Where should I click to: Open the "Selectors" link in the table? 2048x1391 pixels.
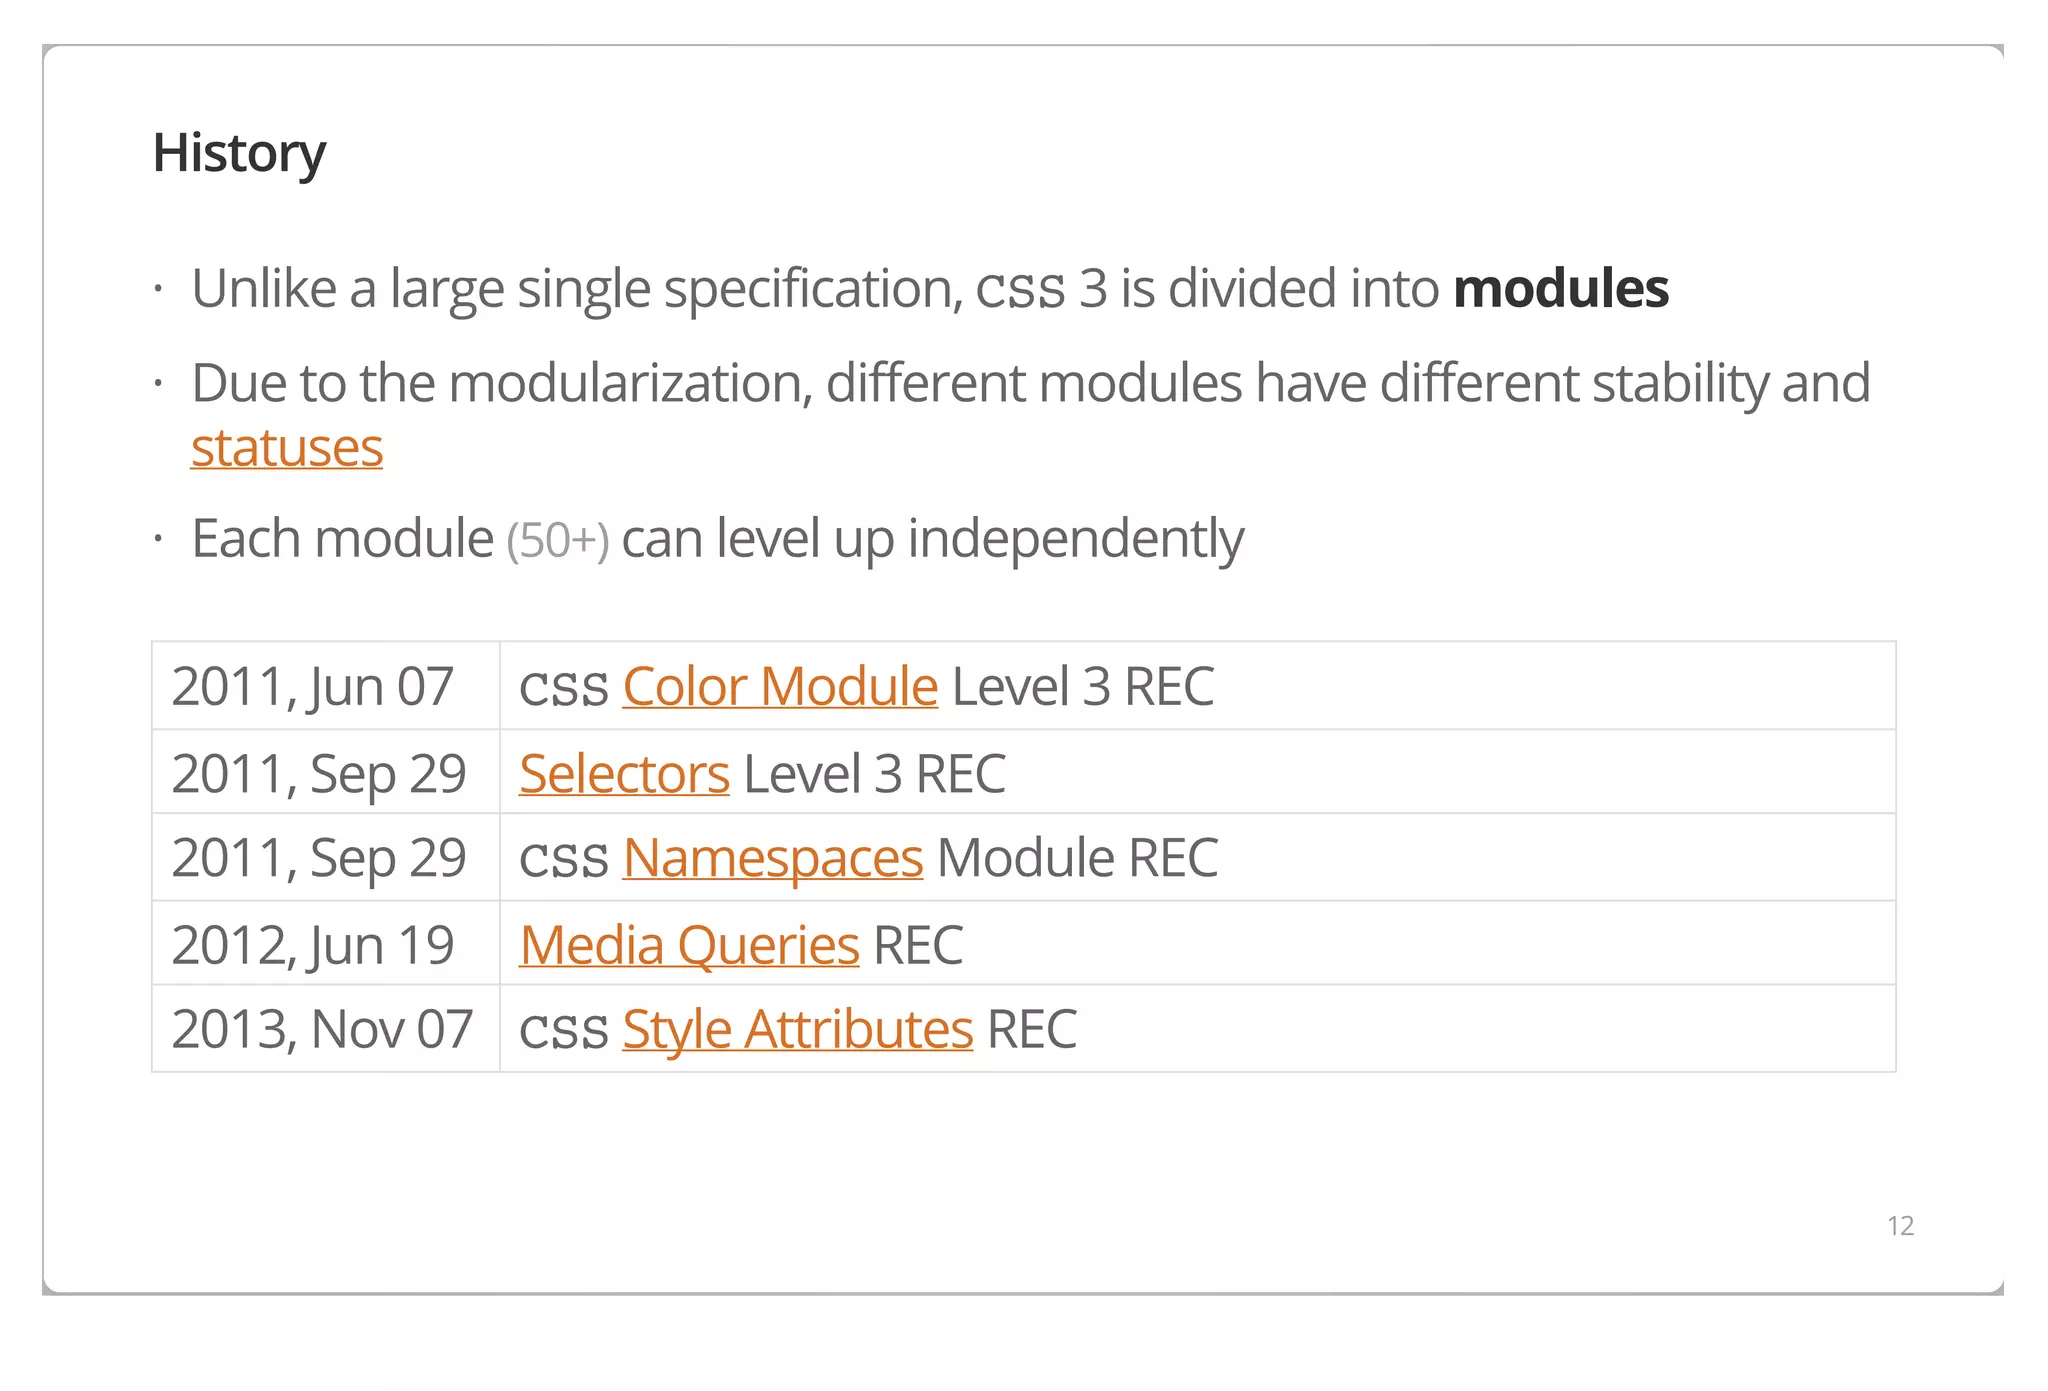coord(624,774)
